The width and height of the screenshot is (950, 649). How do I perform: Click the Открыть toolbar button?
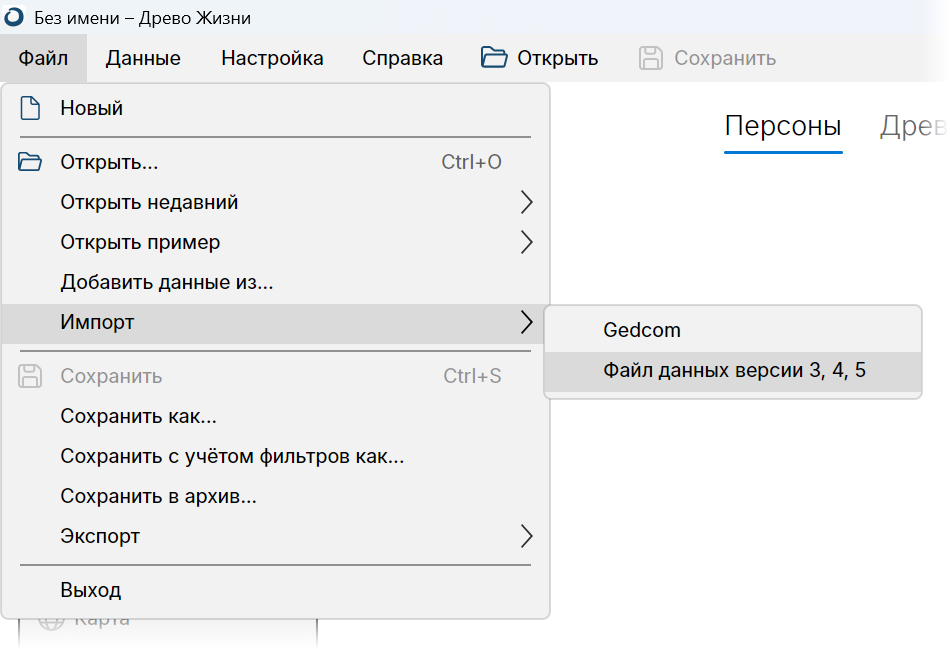539,58
